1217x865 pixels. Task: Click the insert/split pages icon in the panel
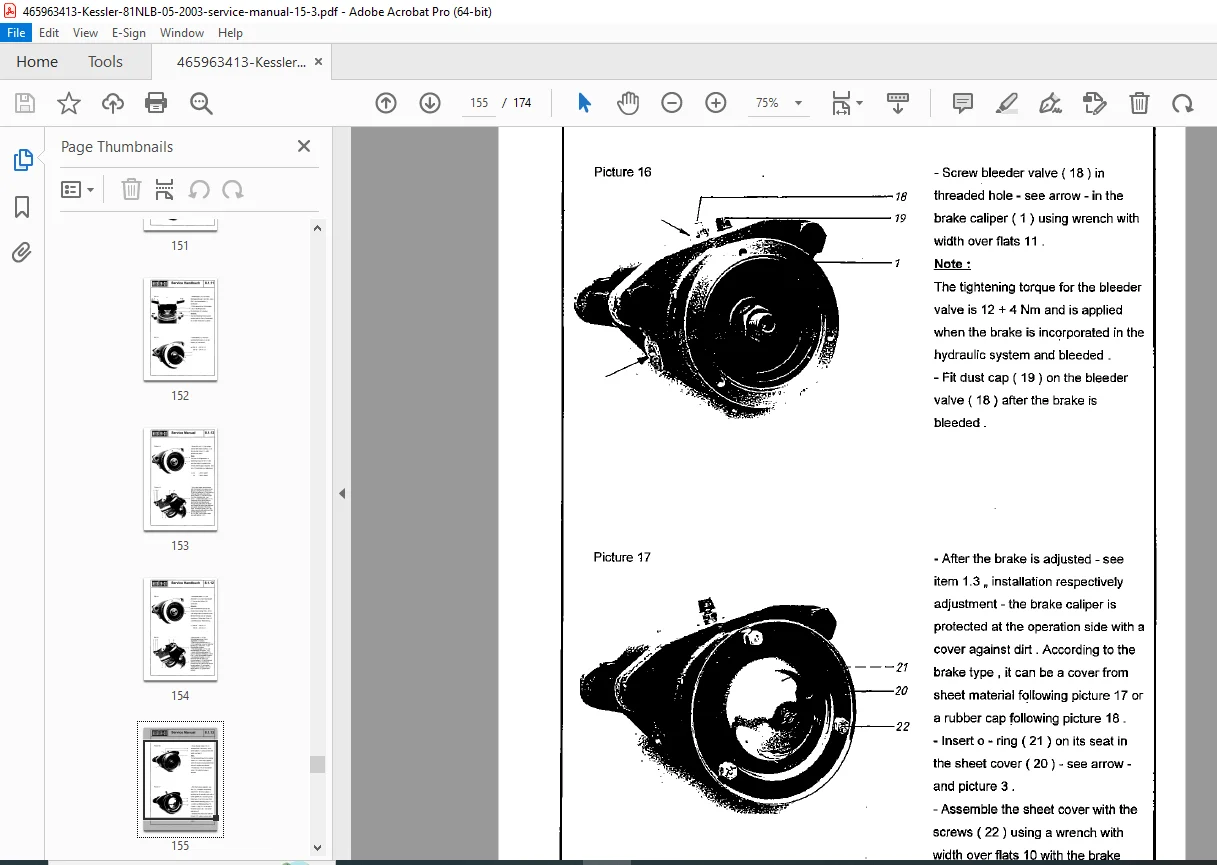165,190
